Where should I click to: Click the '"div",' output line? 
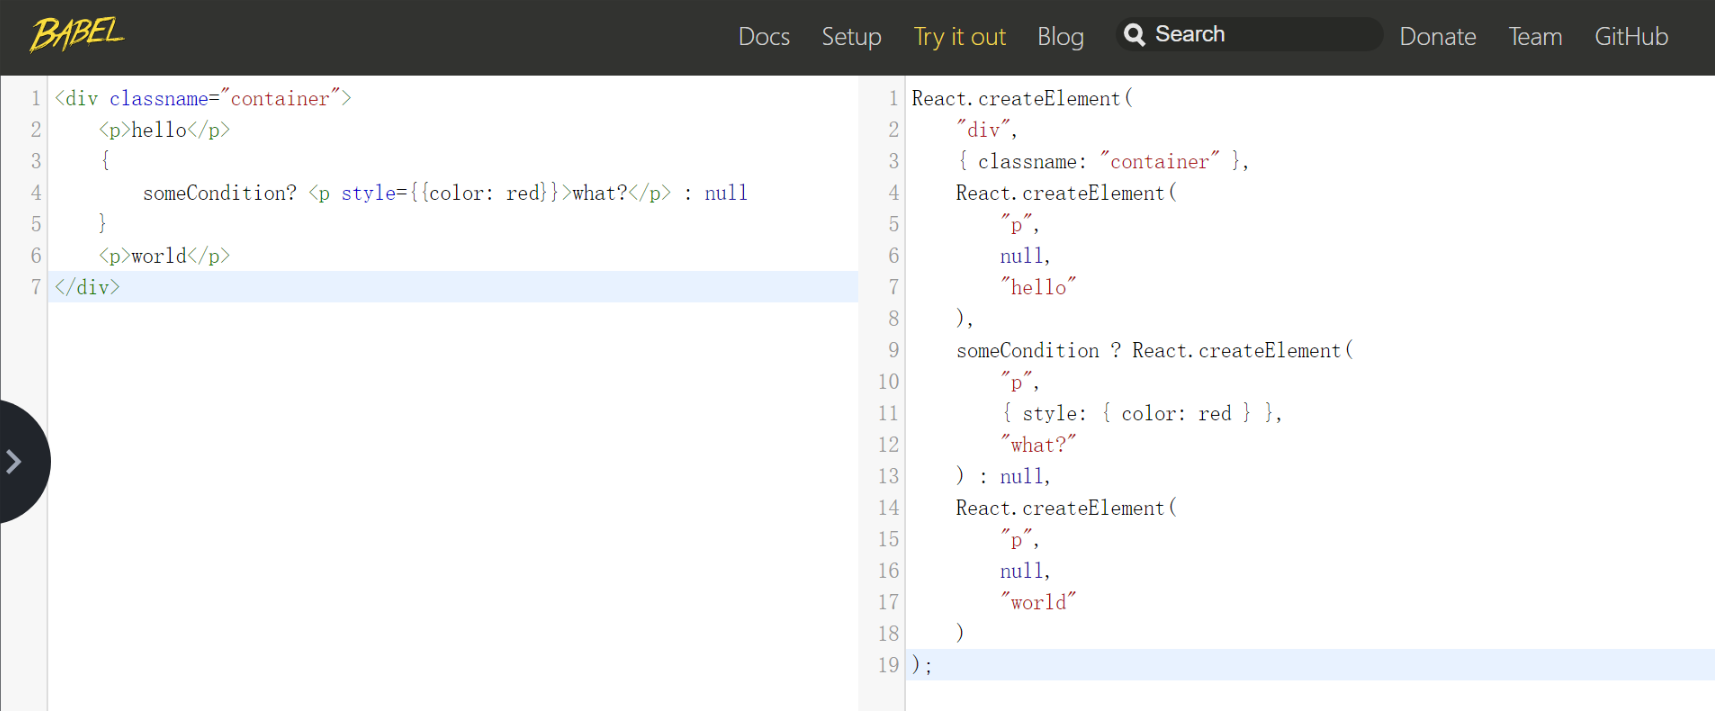point(987,130)
